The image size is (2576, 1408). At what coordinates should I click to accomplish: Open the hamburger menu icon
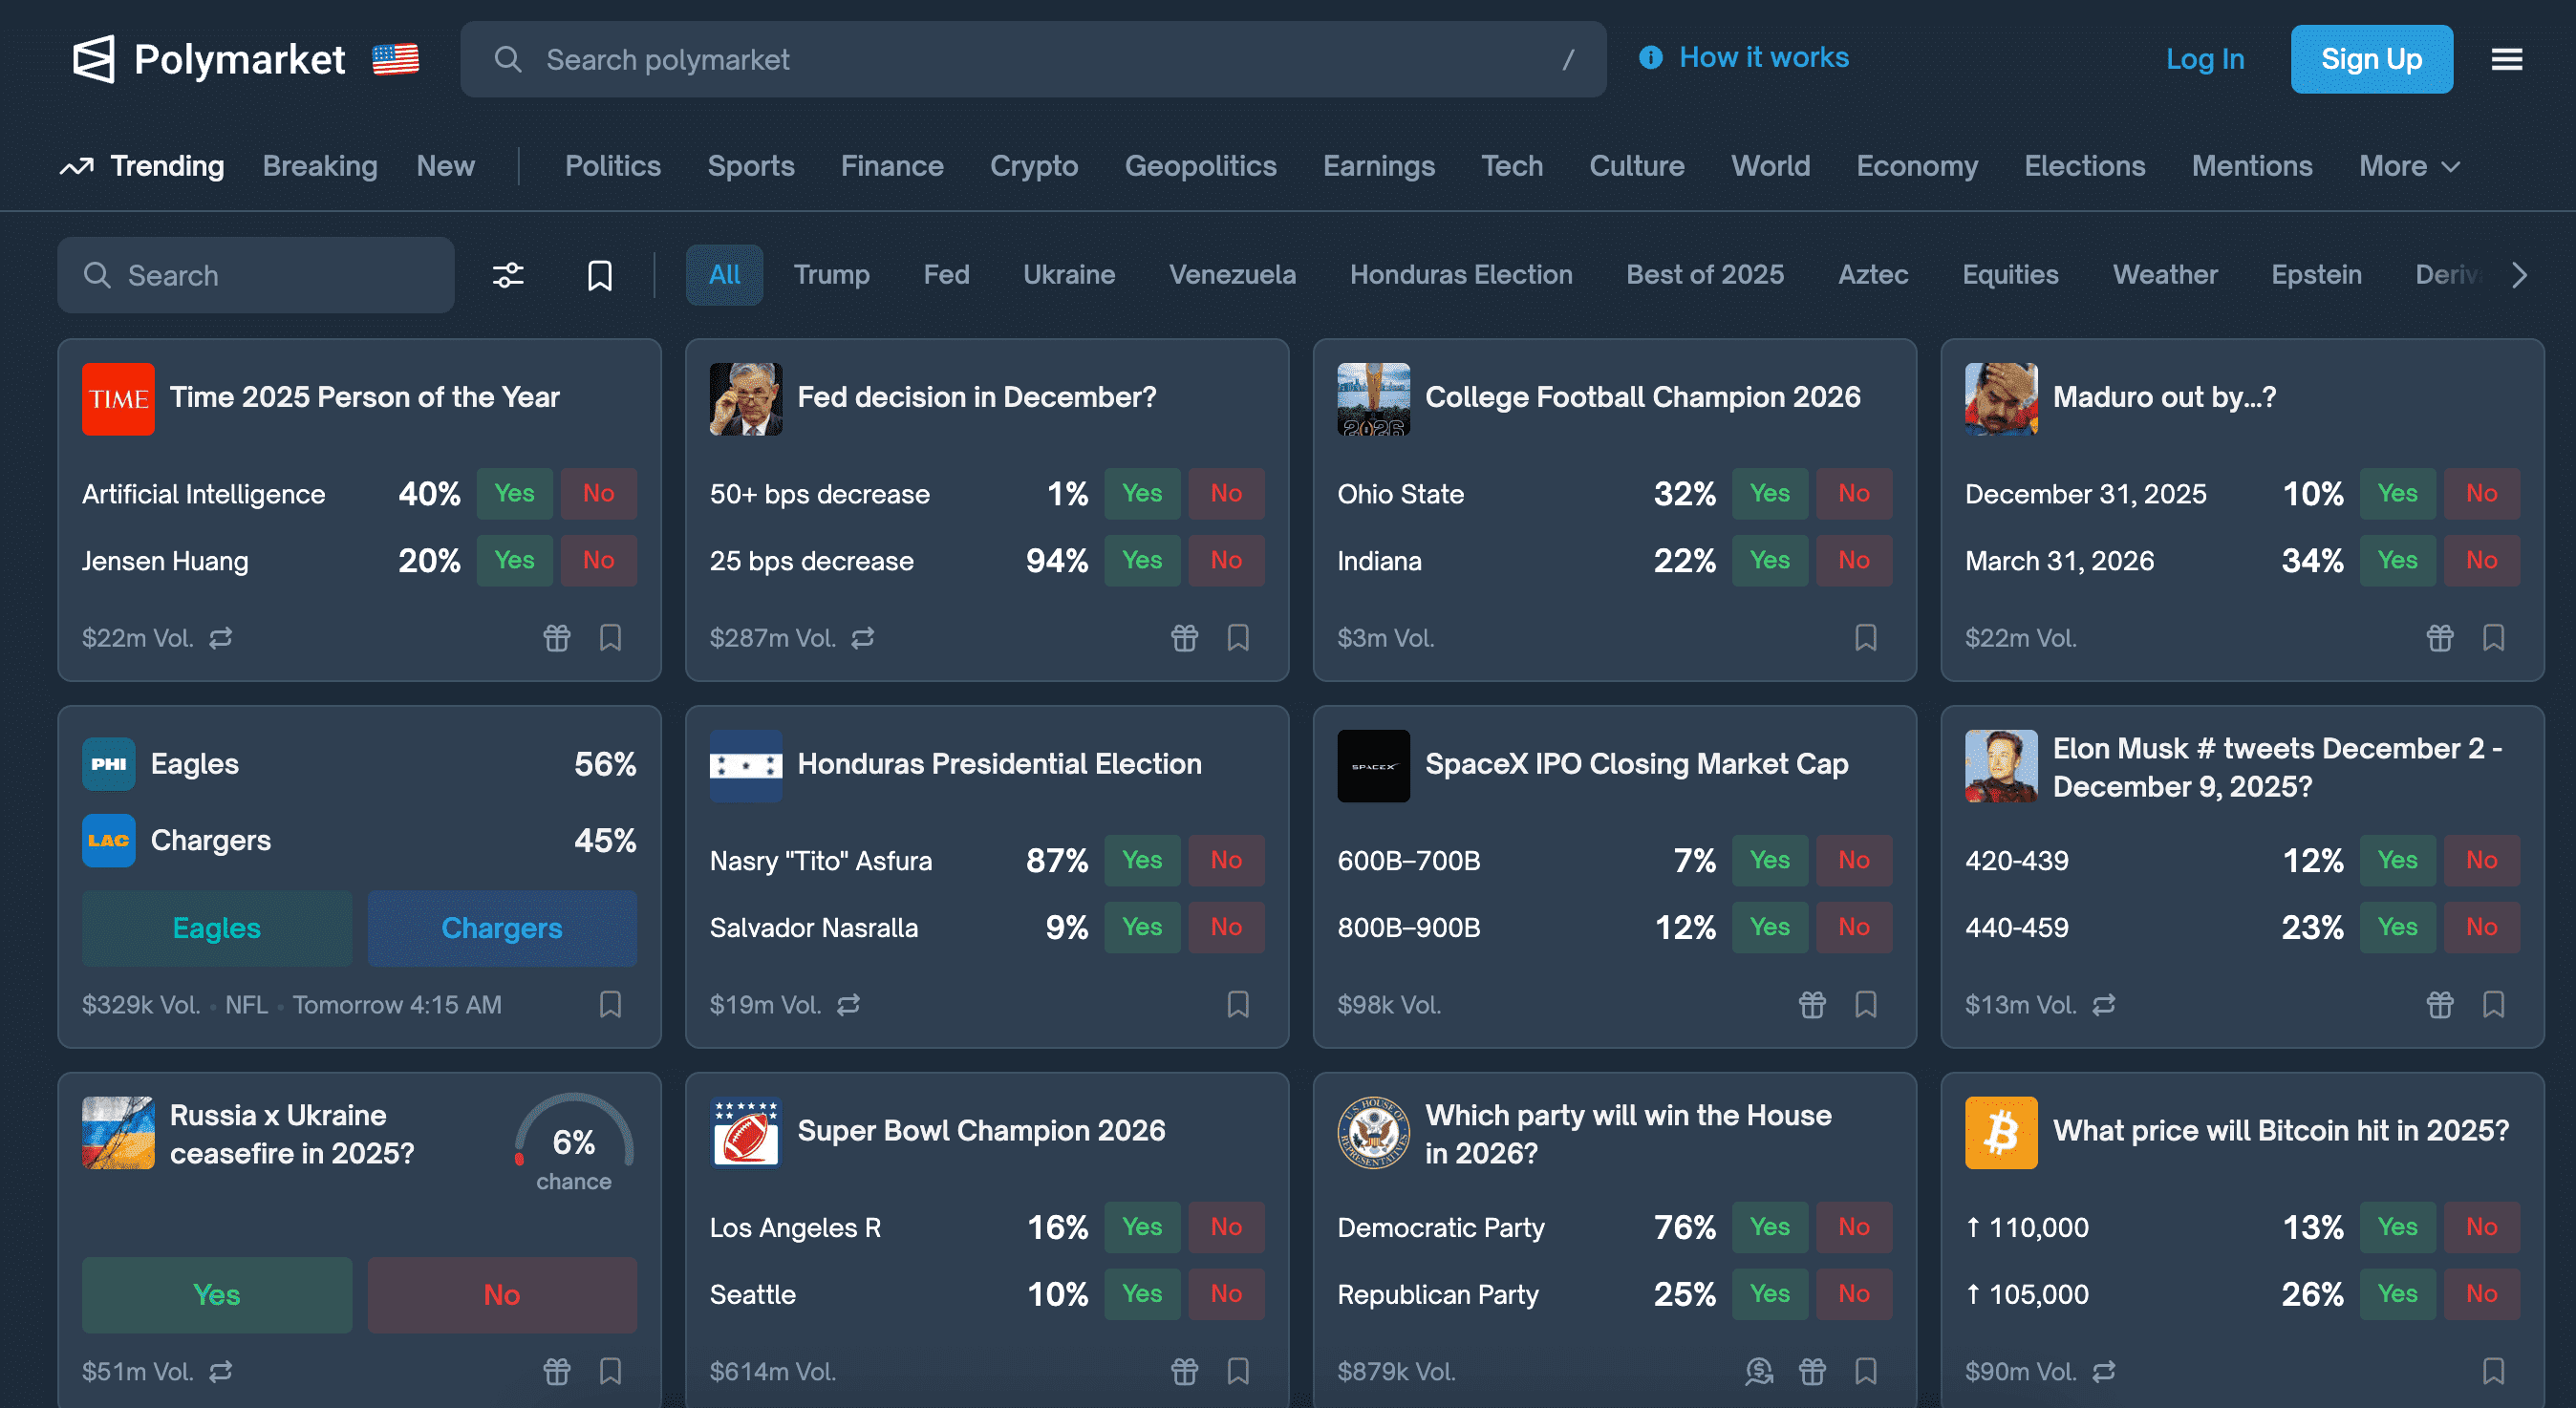pyautogui.click(x=2506, y=59)
